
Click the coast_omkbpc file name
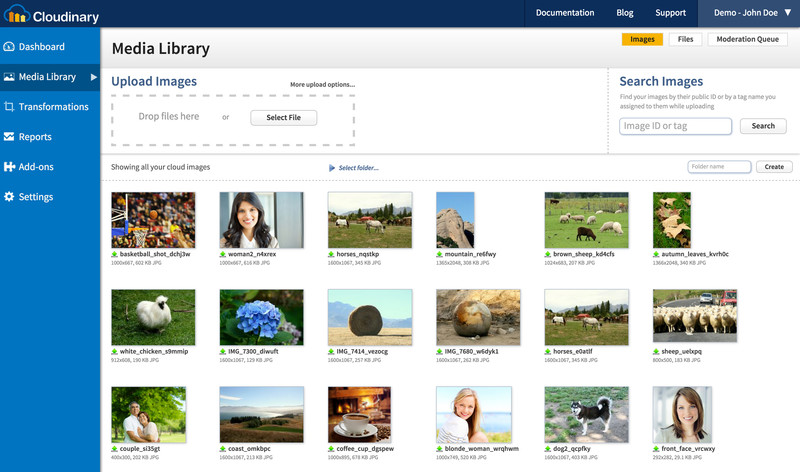coord(249,449)
